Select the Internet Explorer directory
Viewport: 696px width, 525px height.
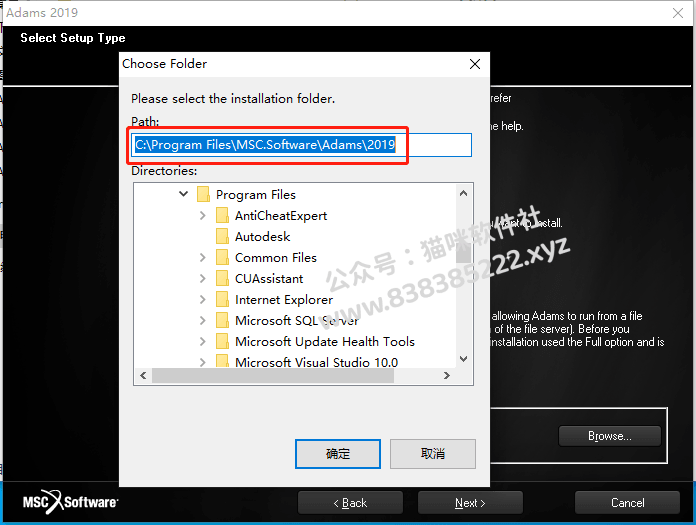click(x=284, y=300)
